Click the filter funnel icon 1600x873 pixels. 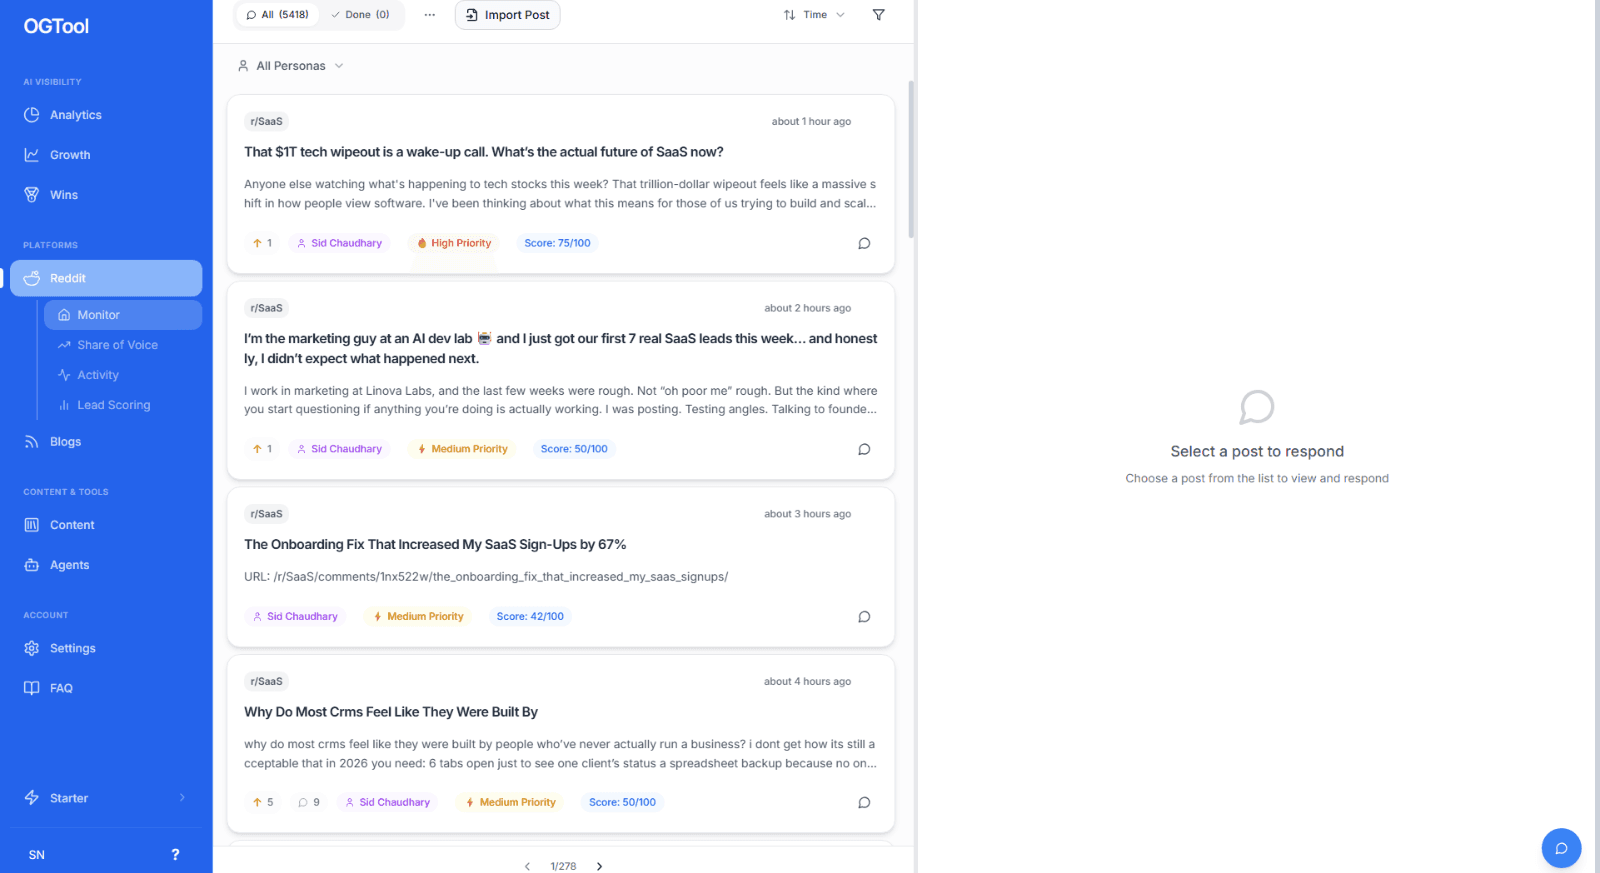click(878, 15)
